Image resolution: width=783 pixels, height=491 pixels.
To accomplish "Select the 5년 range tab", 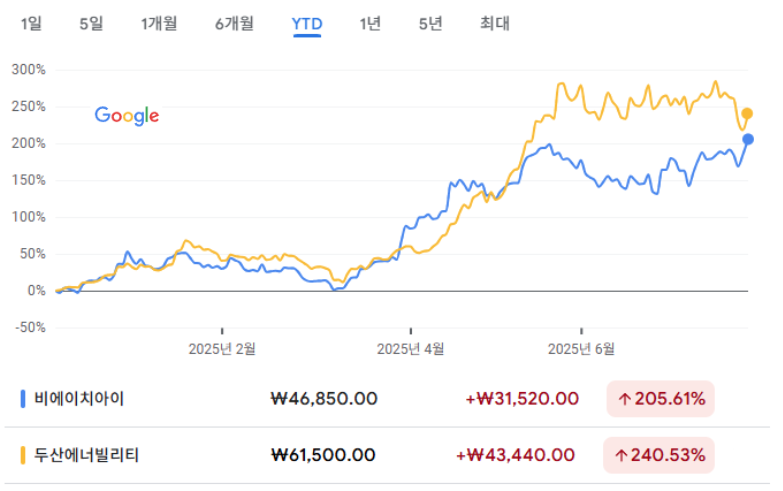I will pos(430,23).
